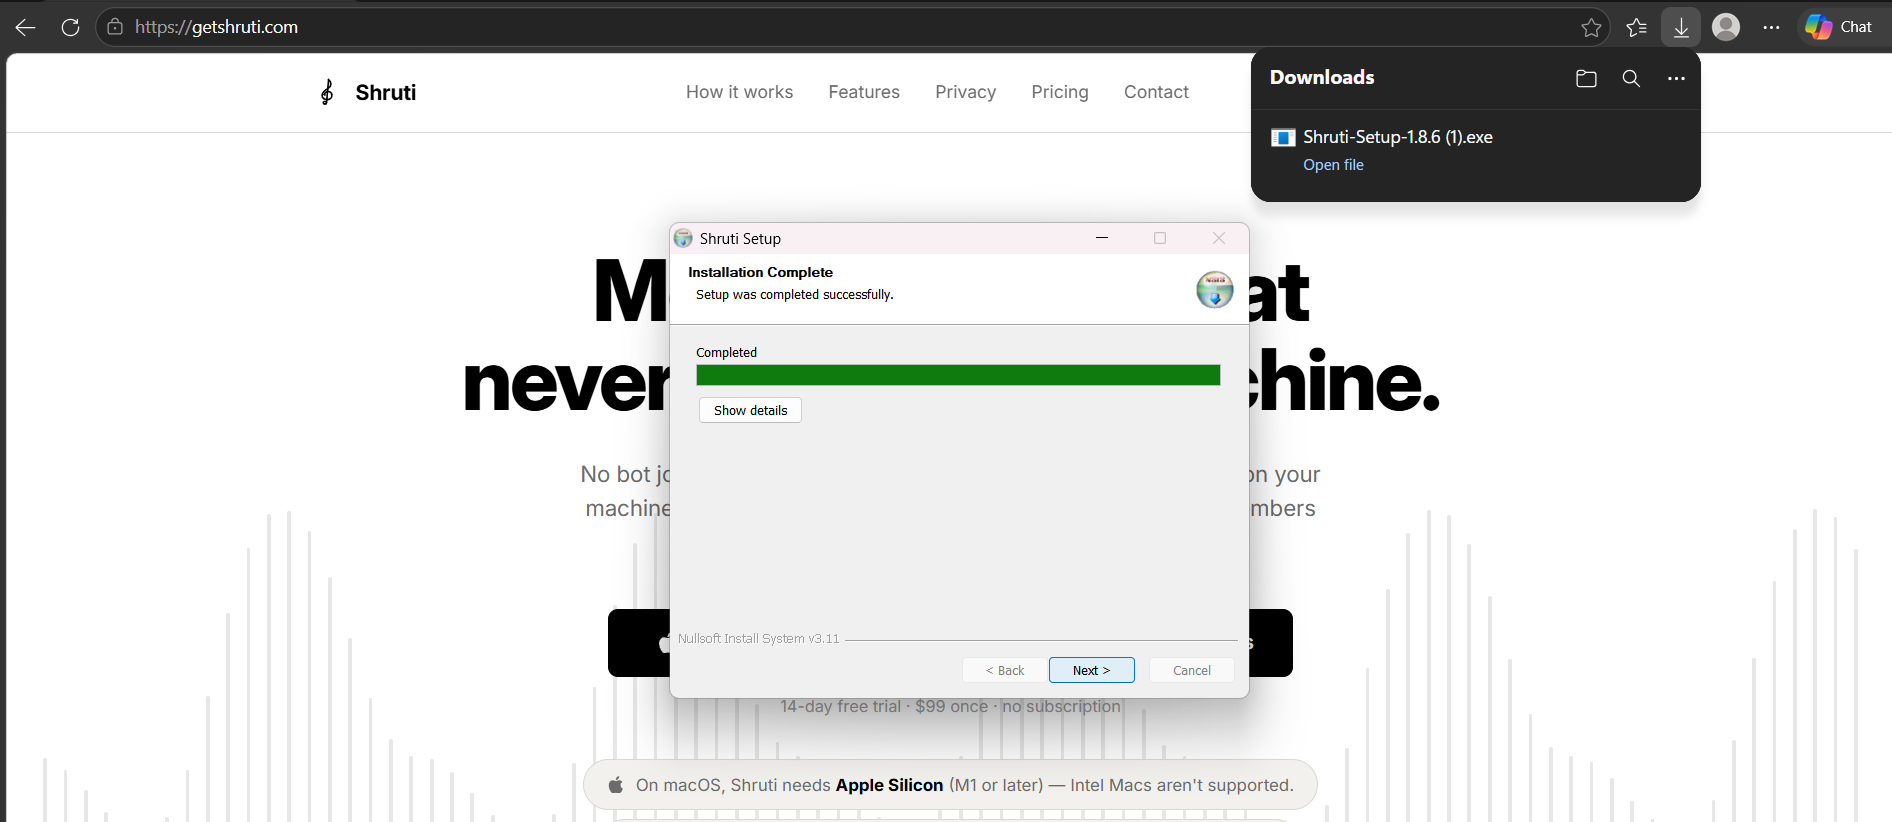Click the Nullsoft Install System v3.11 label
The image size is (1892, 822).
click(759, 639)
